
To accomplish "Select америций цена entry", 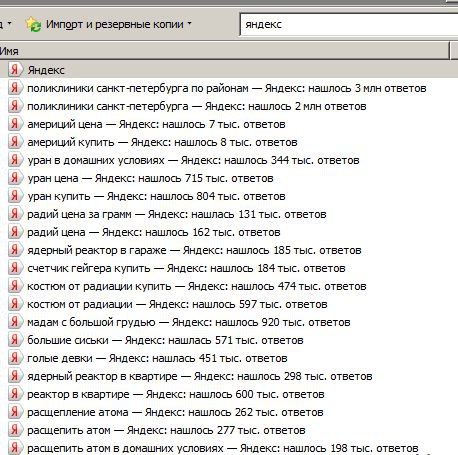I will point(156,124).
